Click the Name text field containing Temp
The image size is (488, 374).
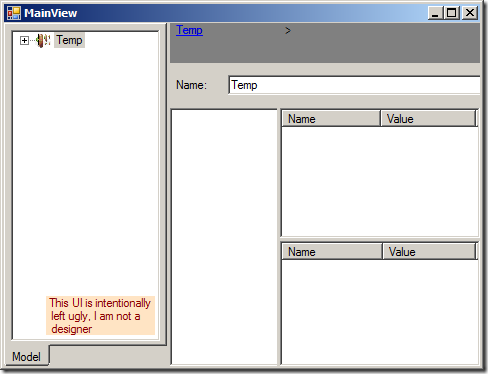click(x=354, y=85)
